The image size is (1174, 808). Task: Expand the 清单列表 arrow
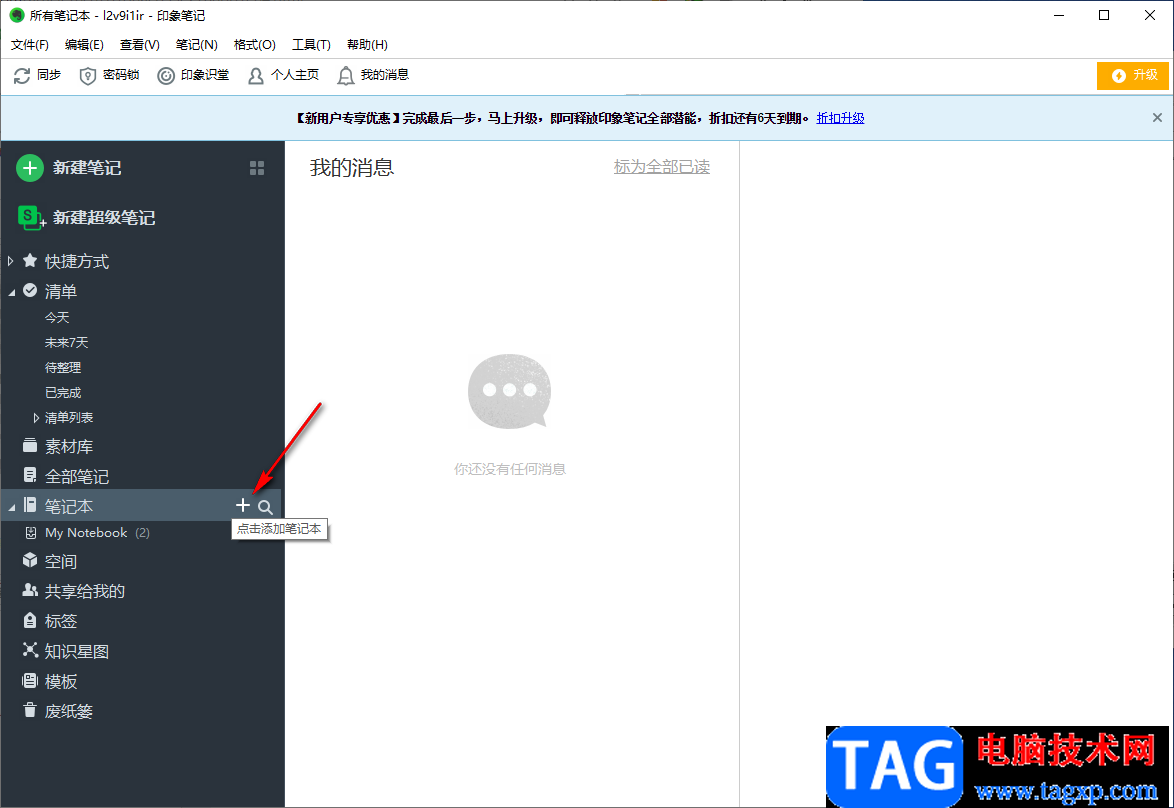36,418
